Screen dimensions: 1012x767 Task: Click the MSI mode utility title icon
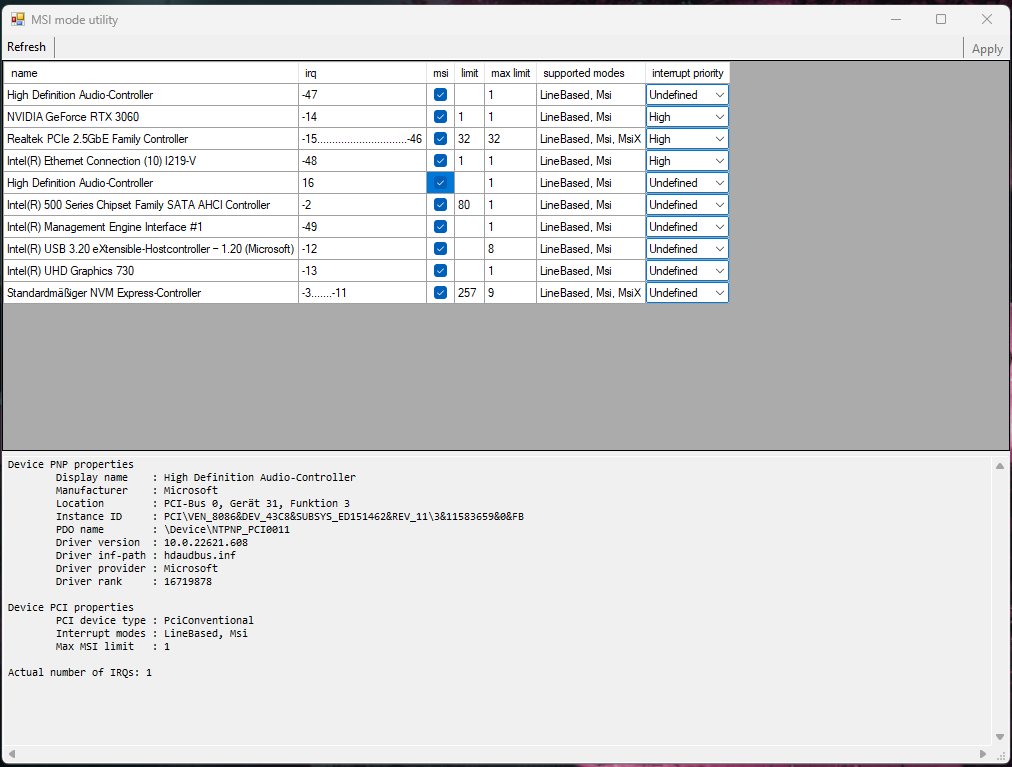point(17,19)
